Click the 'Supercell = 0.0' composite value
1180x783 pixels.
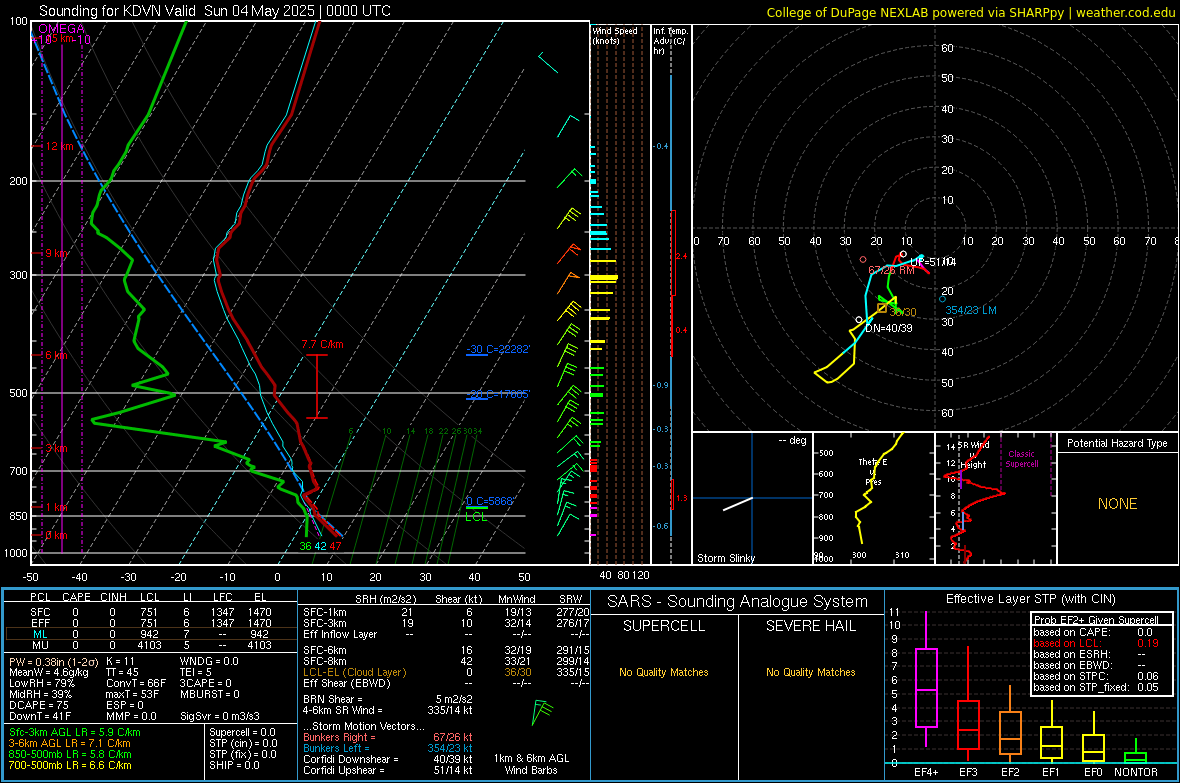click(242, 732)
